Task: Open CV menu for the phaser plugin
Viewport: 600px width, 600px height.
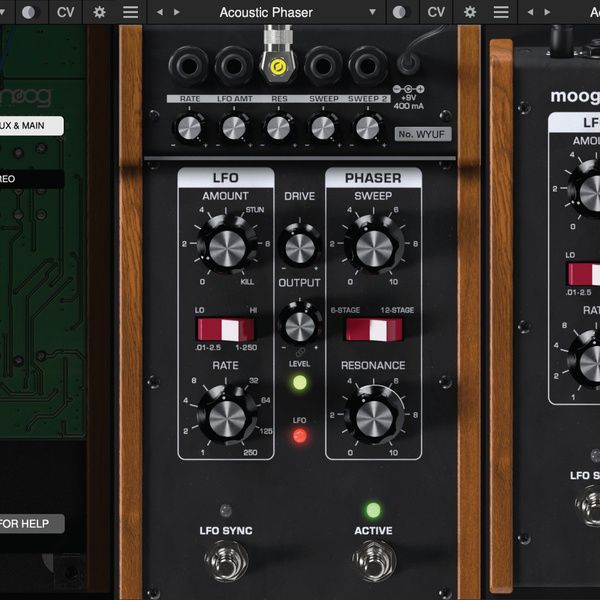Action: point(436,12)
